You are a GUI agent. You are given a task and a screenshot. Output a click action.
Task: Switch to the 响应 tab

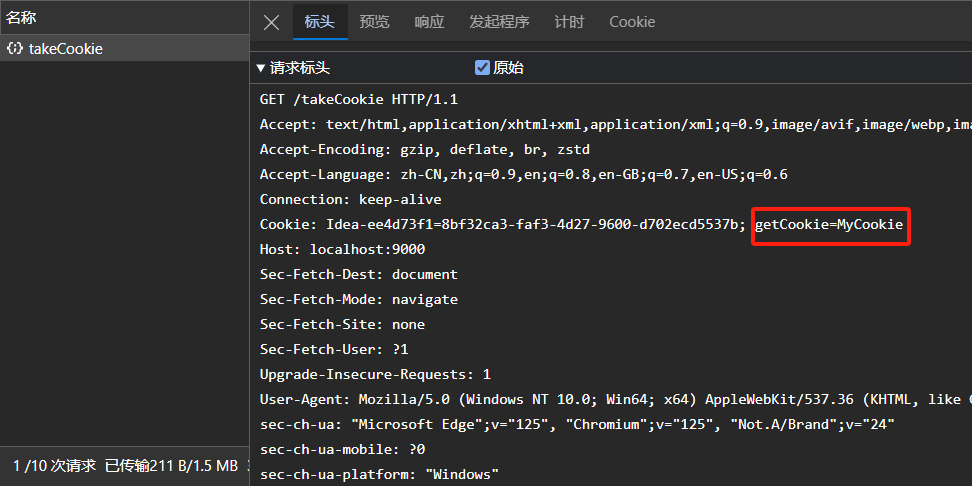click(x=429, y=22)
